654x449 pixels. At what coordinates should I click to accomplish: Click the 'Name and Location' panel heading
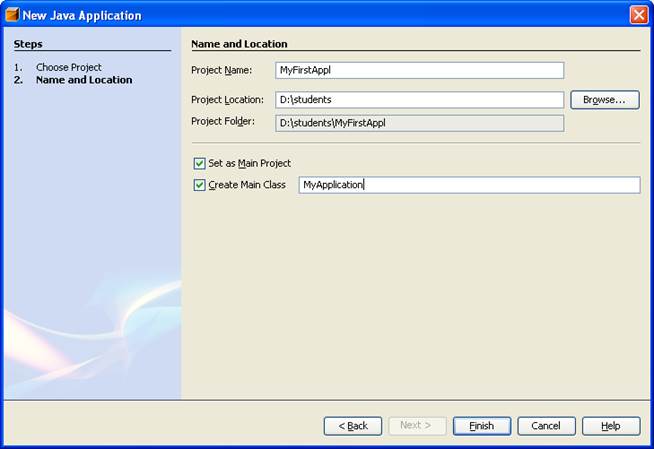click(239, 44)
